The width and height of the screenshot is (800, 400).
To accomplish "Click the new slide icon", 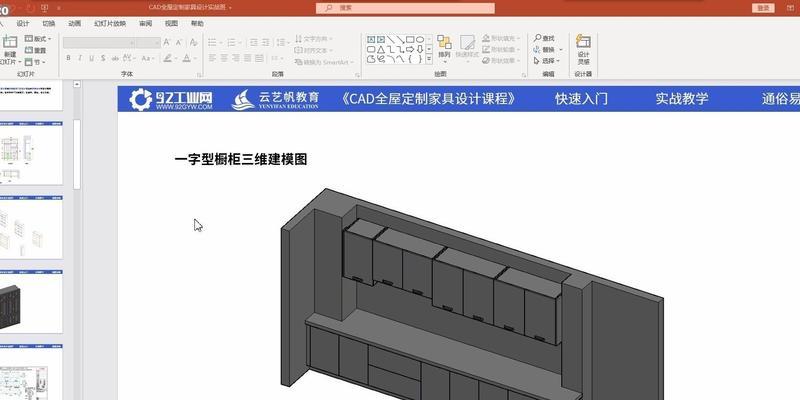I will coord(10,42).
